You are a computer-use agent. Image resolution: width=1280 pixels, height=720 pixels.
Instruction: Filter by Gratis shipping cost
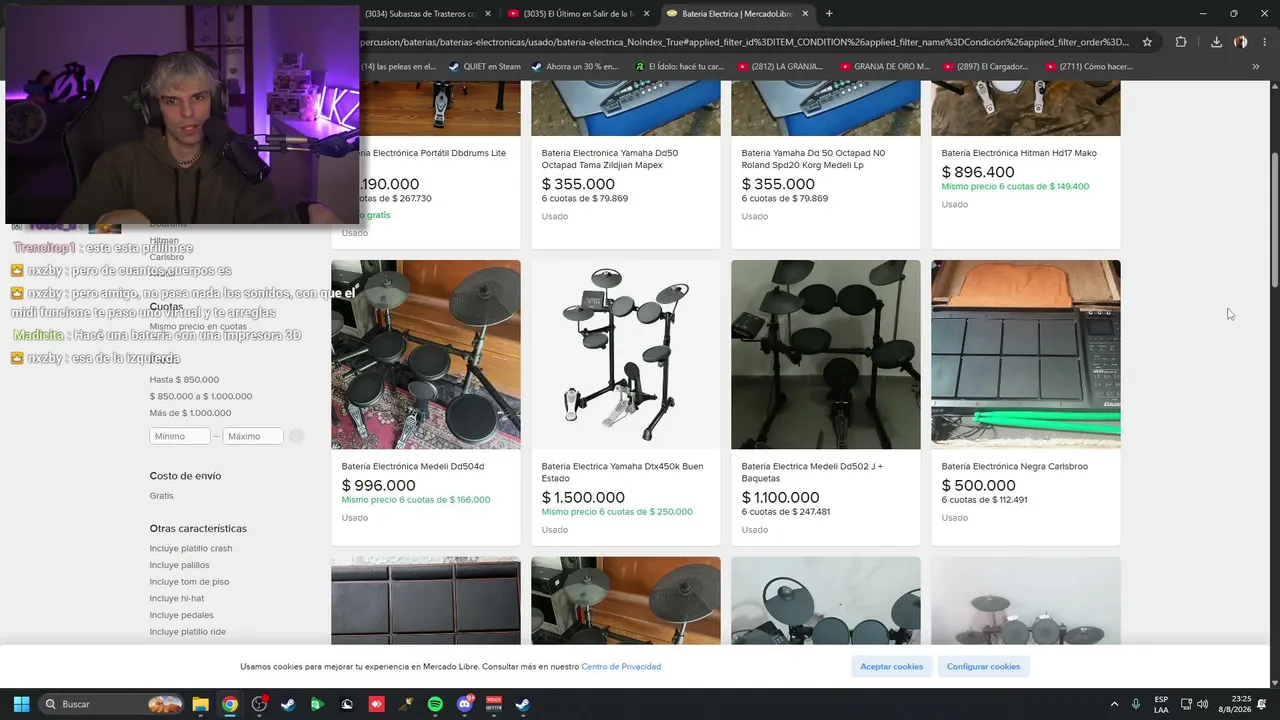[x=162, y=496]
